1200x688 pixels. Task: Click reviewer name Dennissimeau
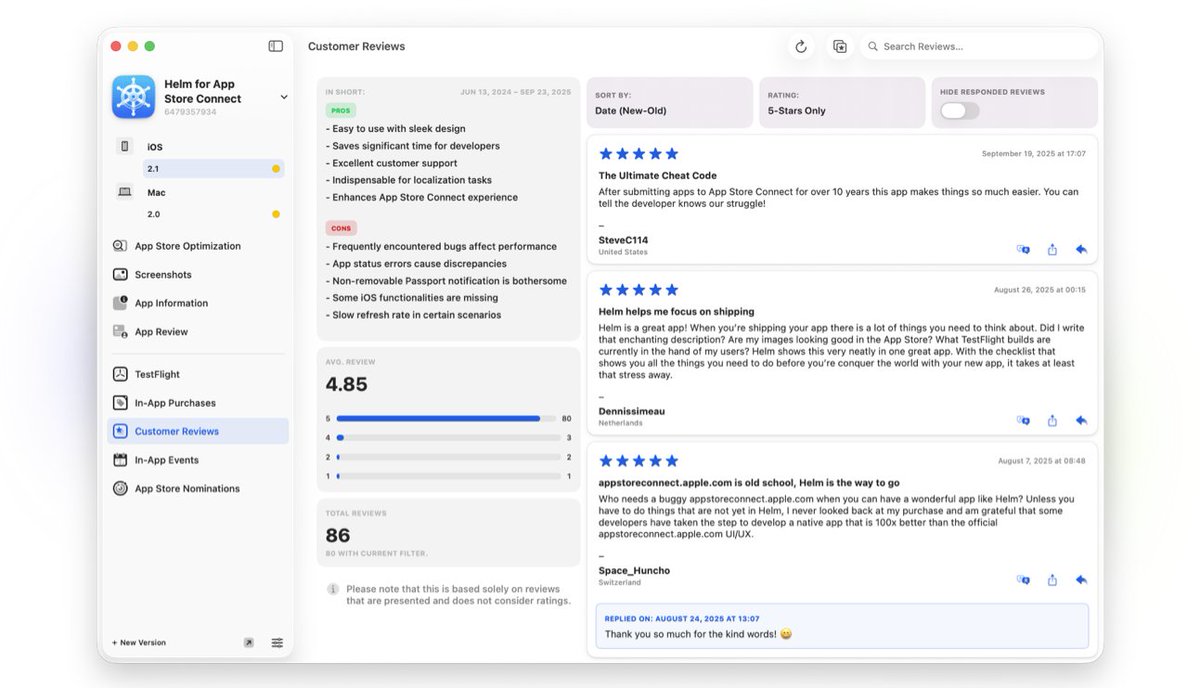pos(632,411)
